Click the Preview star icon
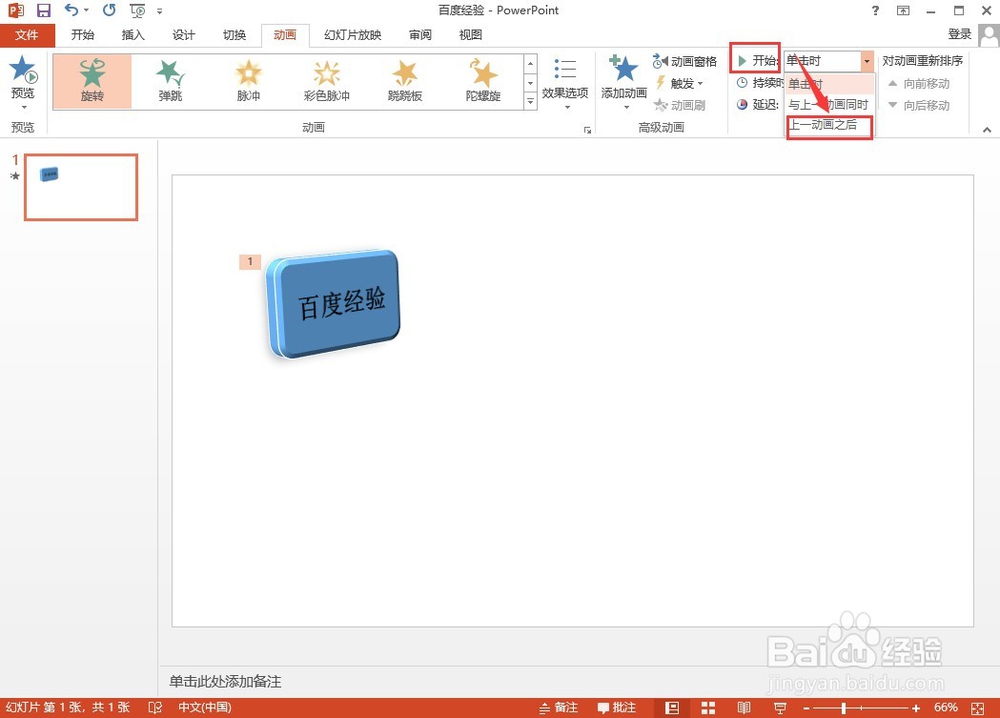The height and width of the screenshot is (718, 1000). pos(24,69)
